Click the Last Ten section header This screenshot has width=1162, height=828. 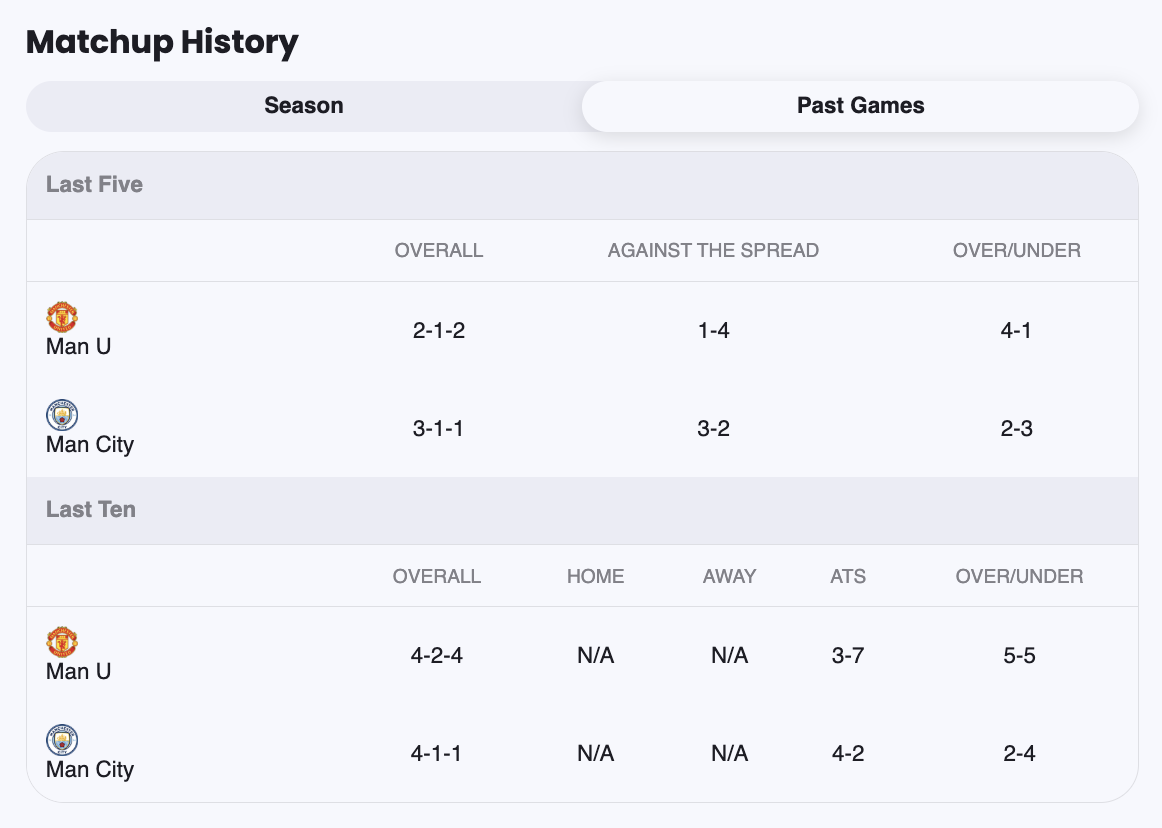point(91,510)
